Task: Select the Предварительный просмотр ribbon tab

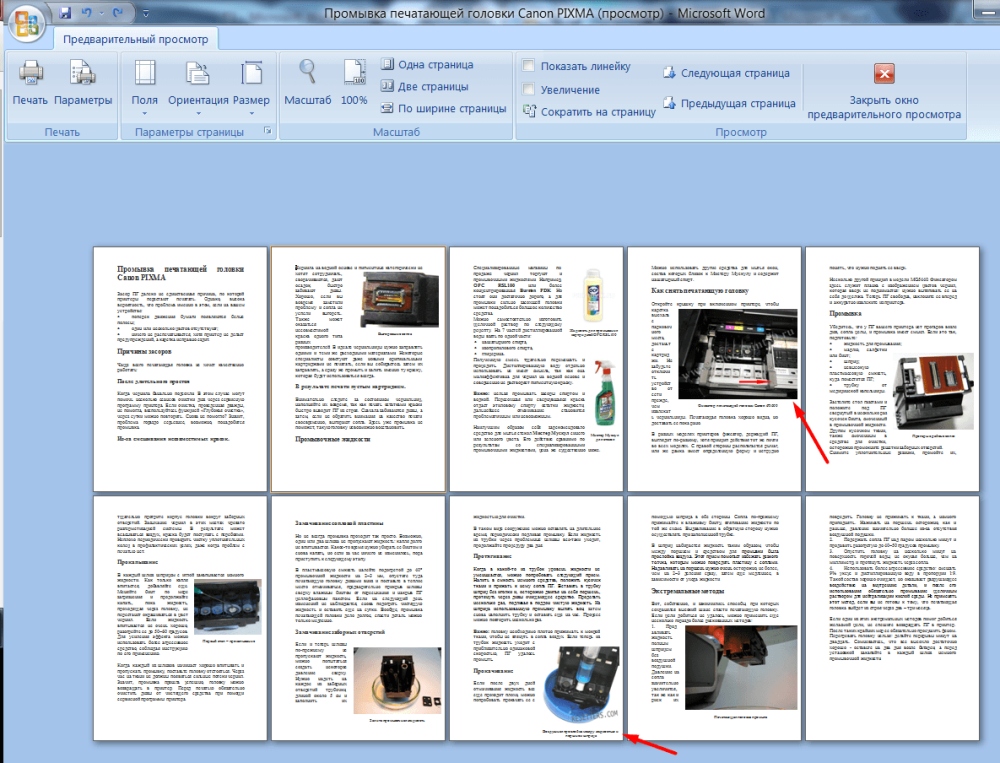Action: [136, 40]
